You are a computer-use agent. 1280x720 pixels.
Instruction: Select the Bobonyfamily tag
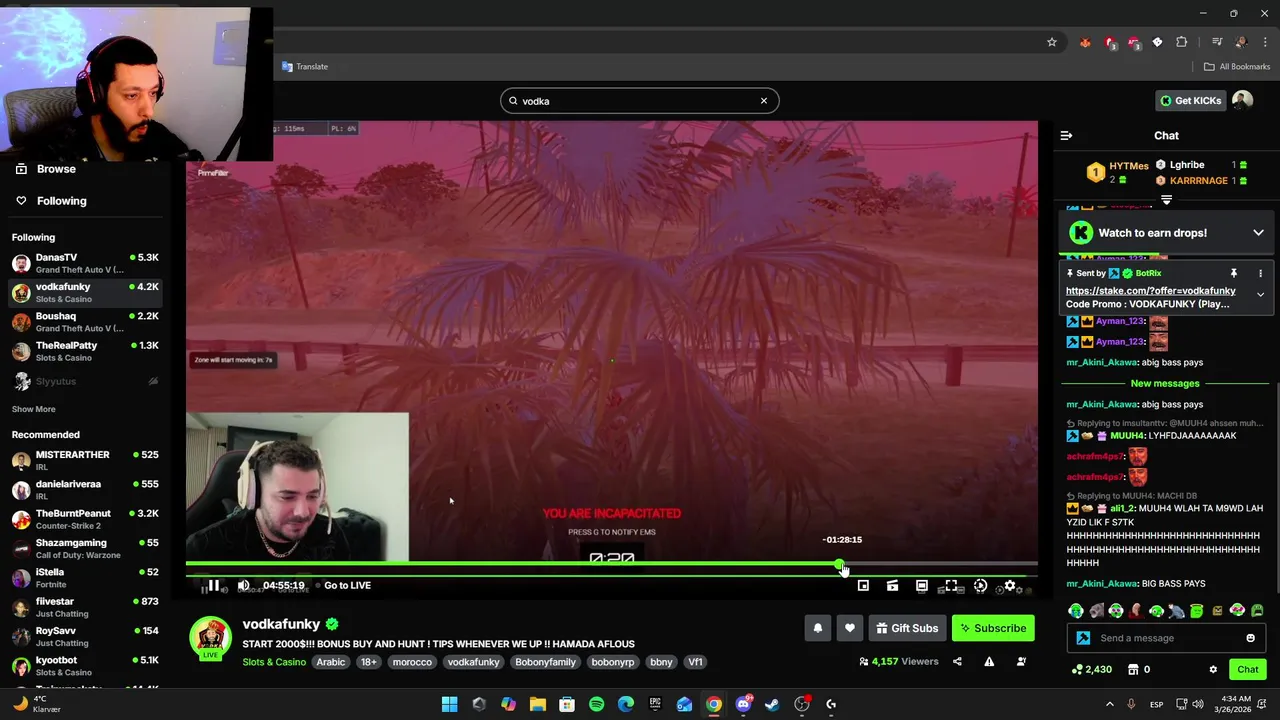[545, 662]
